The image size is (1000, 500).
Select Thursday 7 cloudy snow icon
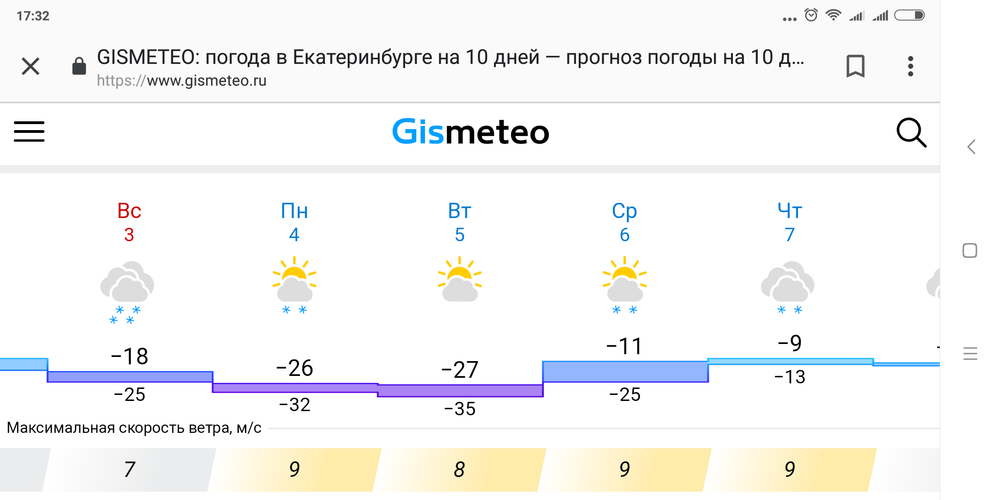[x=789, y=288]
